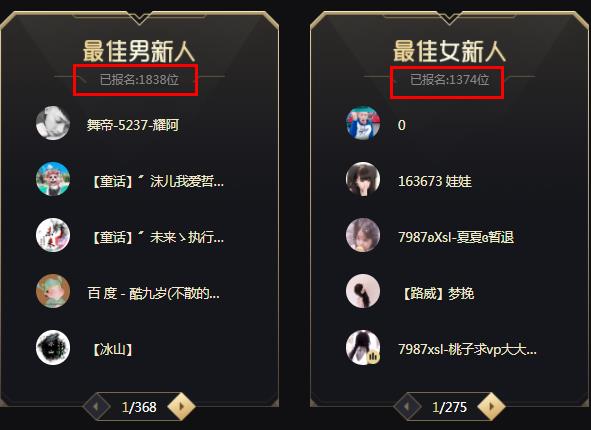Go to next page of 最佳男新人 list
591x430 pixels.
pos(181,406)
